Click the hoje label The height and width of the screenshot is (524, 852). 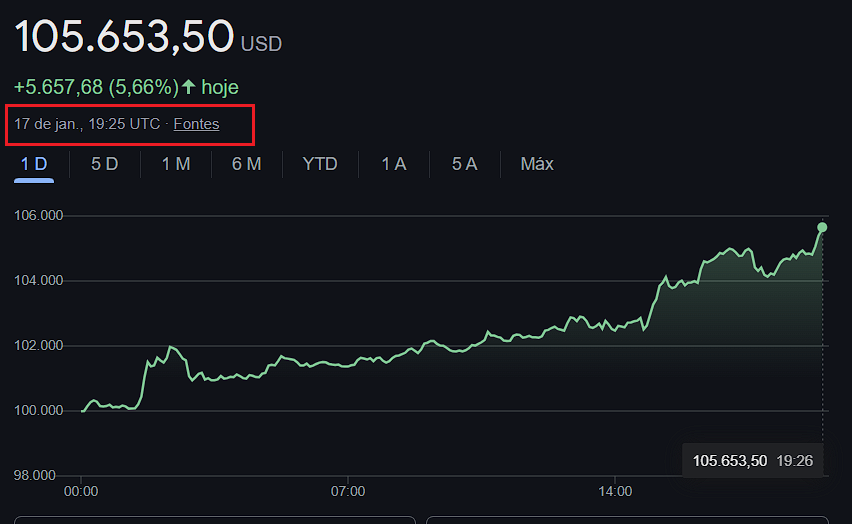pos(220,87)
